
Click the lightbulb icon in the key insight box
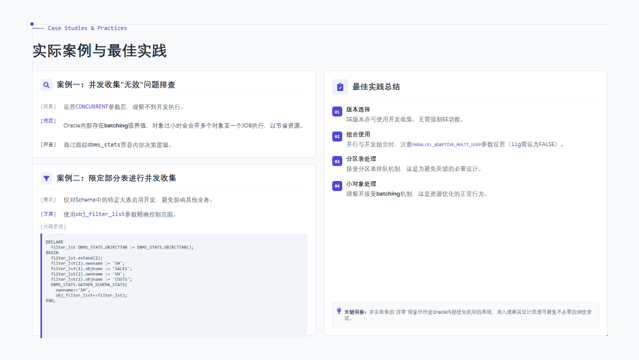[x=339, y=311]
